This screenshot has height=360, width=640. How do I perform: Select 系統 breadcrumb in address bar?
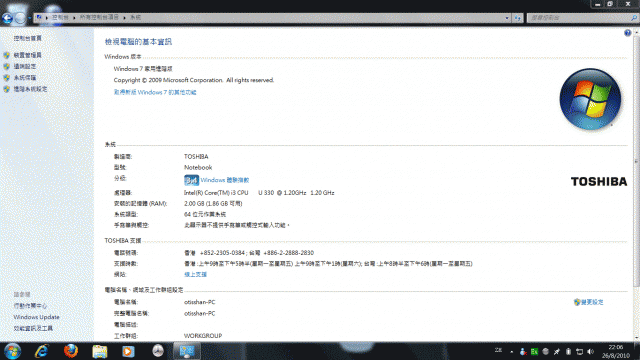click(x=135, y=18)
